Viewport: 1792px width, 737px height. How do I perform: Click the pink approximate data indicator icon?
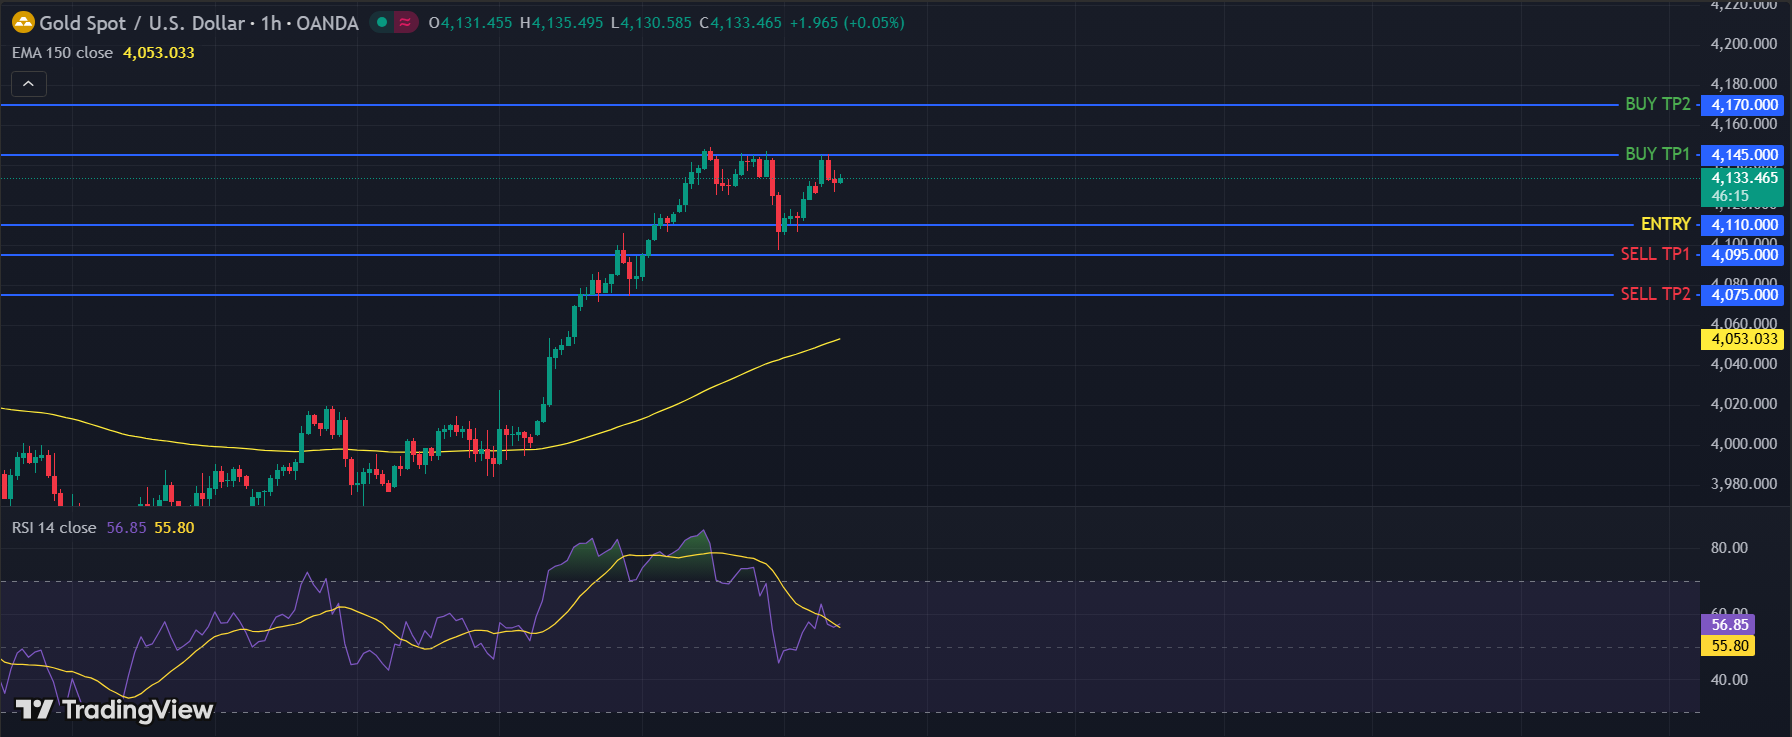click(405, 22)
